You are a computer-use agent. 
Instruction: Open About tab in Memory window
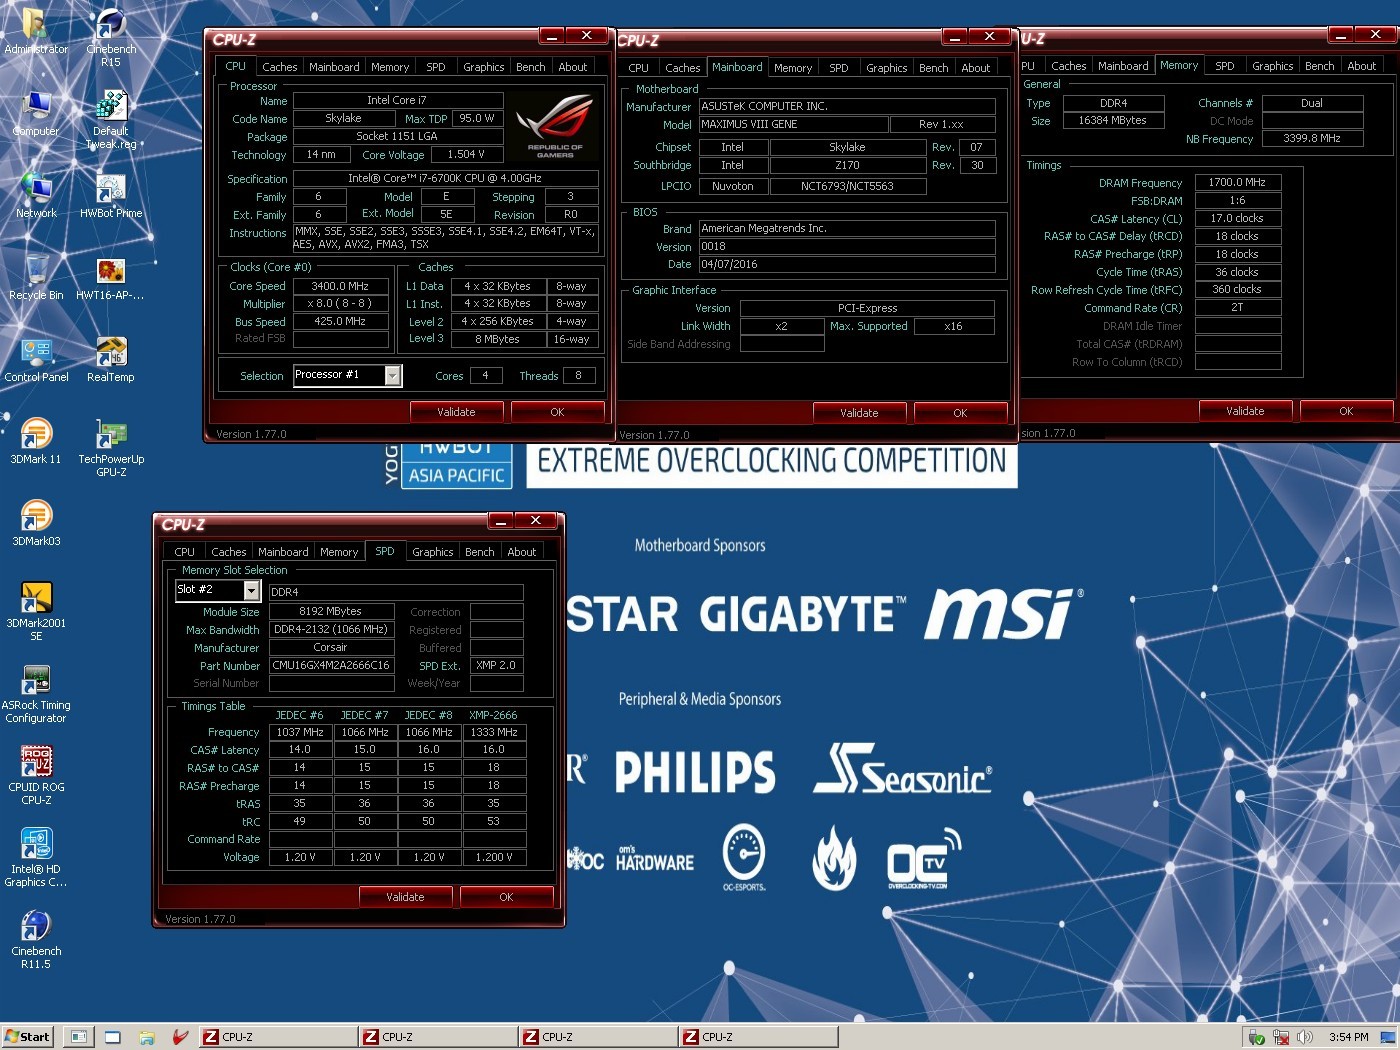coord(1361,66)
